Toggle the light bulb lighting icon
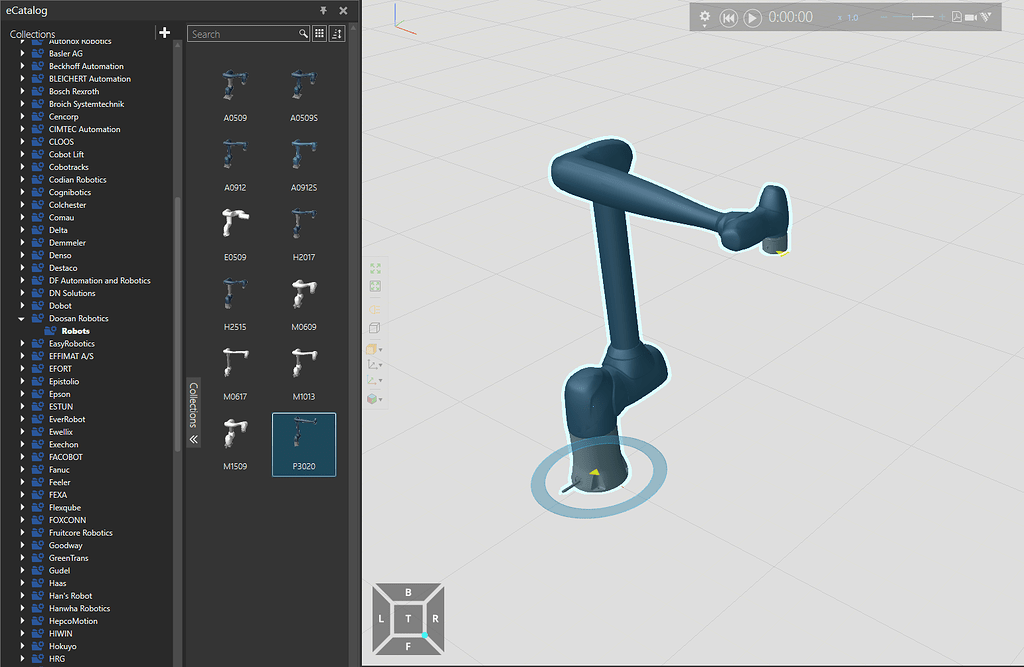Image resolution: width=1024 pixels, height=667 pixels. point(375,308)
